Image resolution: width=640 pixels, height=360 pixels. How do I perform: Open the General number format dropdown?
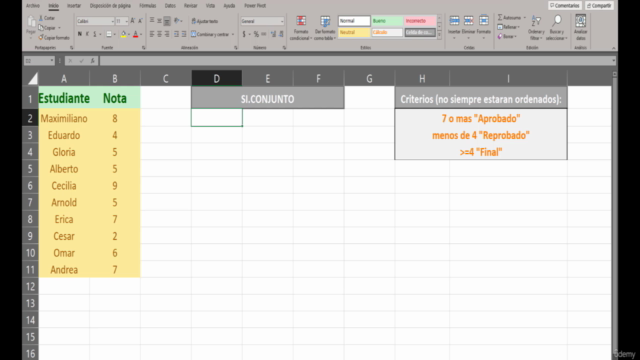(282, 21)
